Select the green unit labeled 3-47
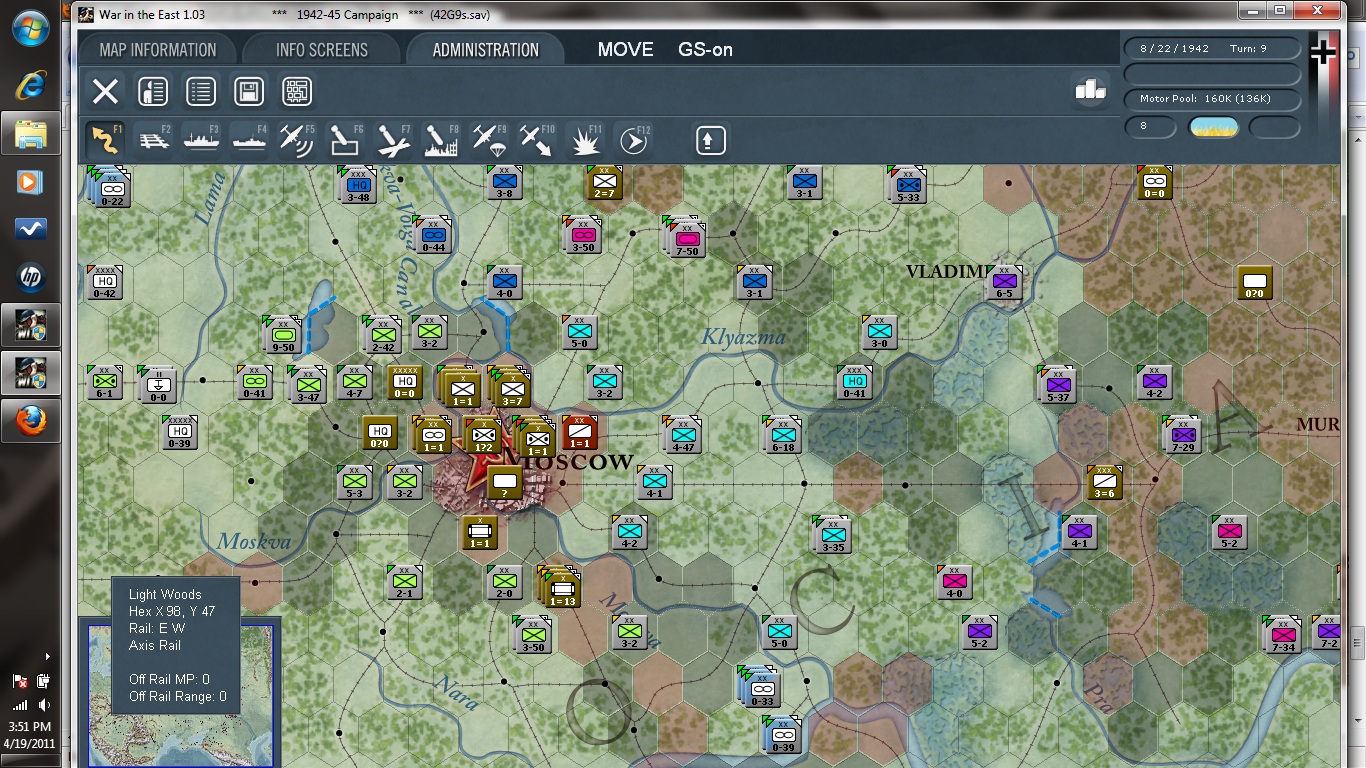The height and width of the screenshot is (768, 1366). coord(308,384)
